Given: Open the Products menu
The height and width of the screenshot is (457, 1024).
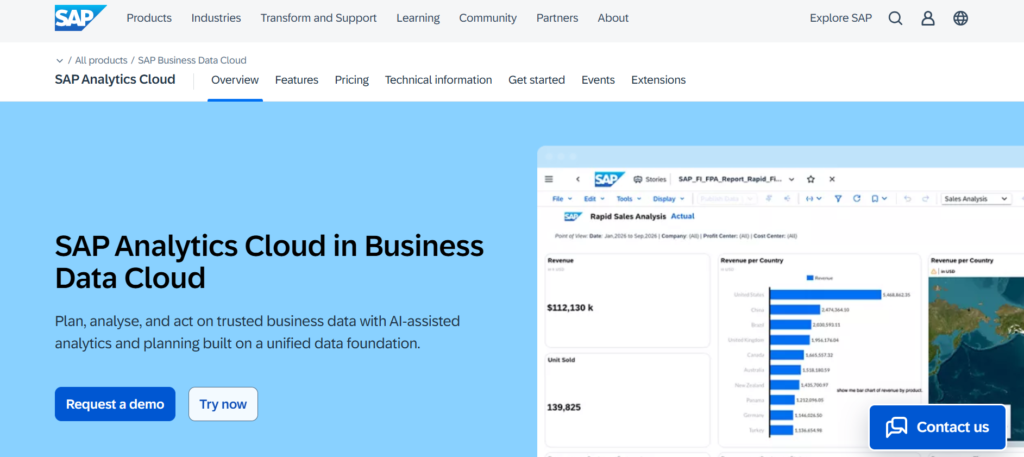Looking at the screenshot, I should coord(149,18).
